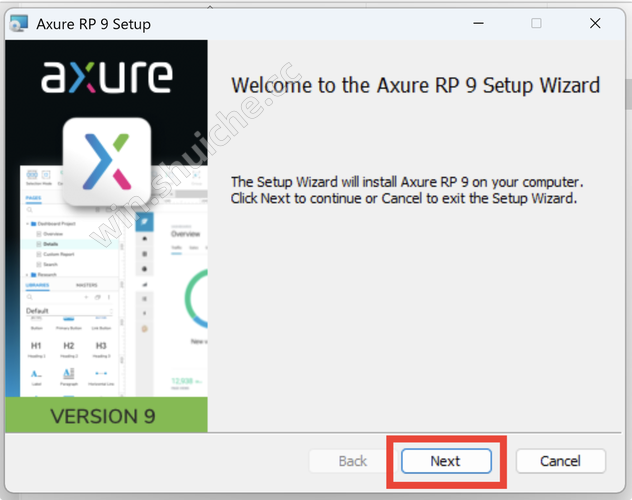The image size is (632, 500).
Task: Click the VERSION 9 green banner
Action: pos(106,415)
